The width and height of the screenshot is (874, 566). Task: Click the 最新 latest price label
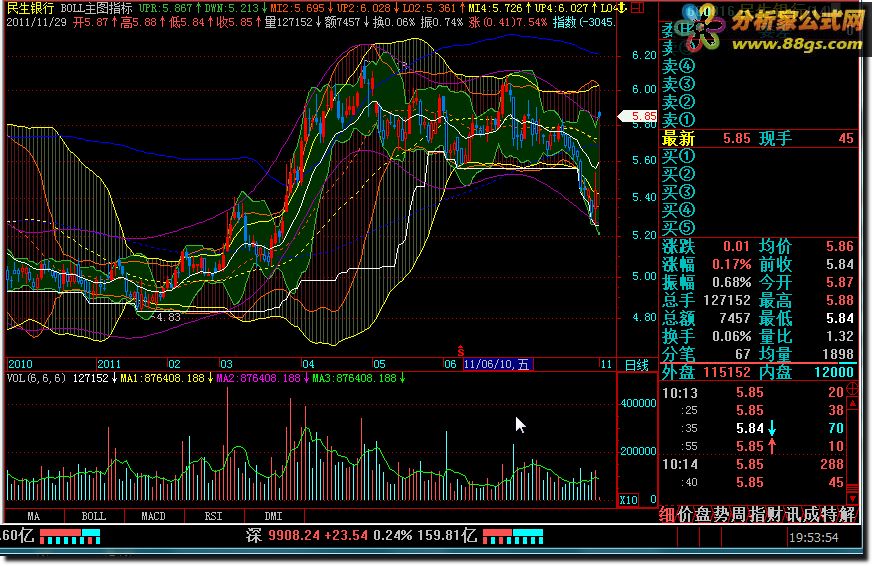[x=678, y=138]
